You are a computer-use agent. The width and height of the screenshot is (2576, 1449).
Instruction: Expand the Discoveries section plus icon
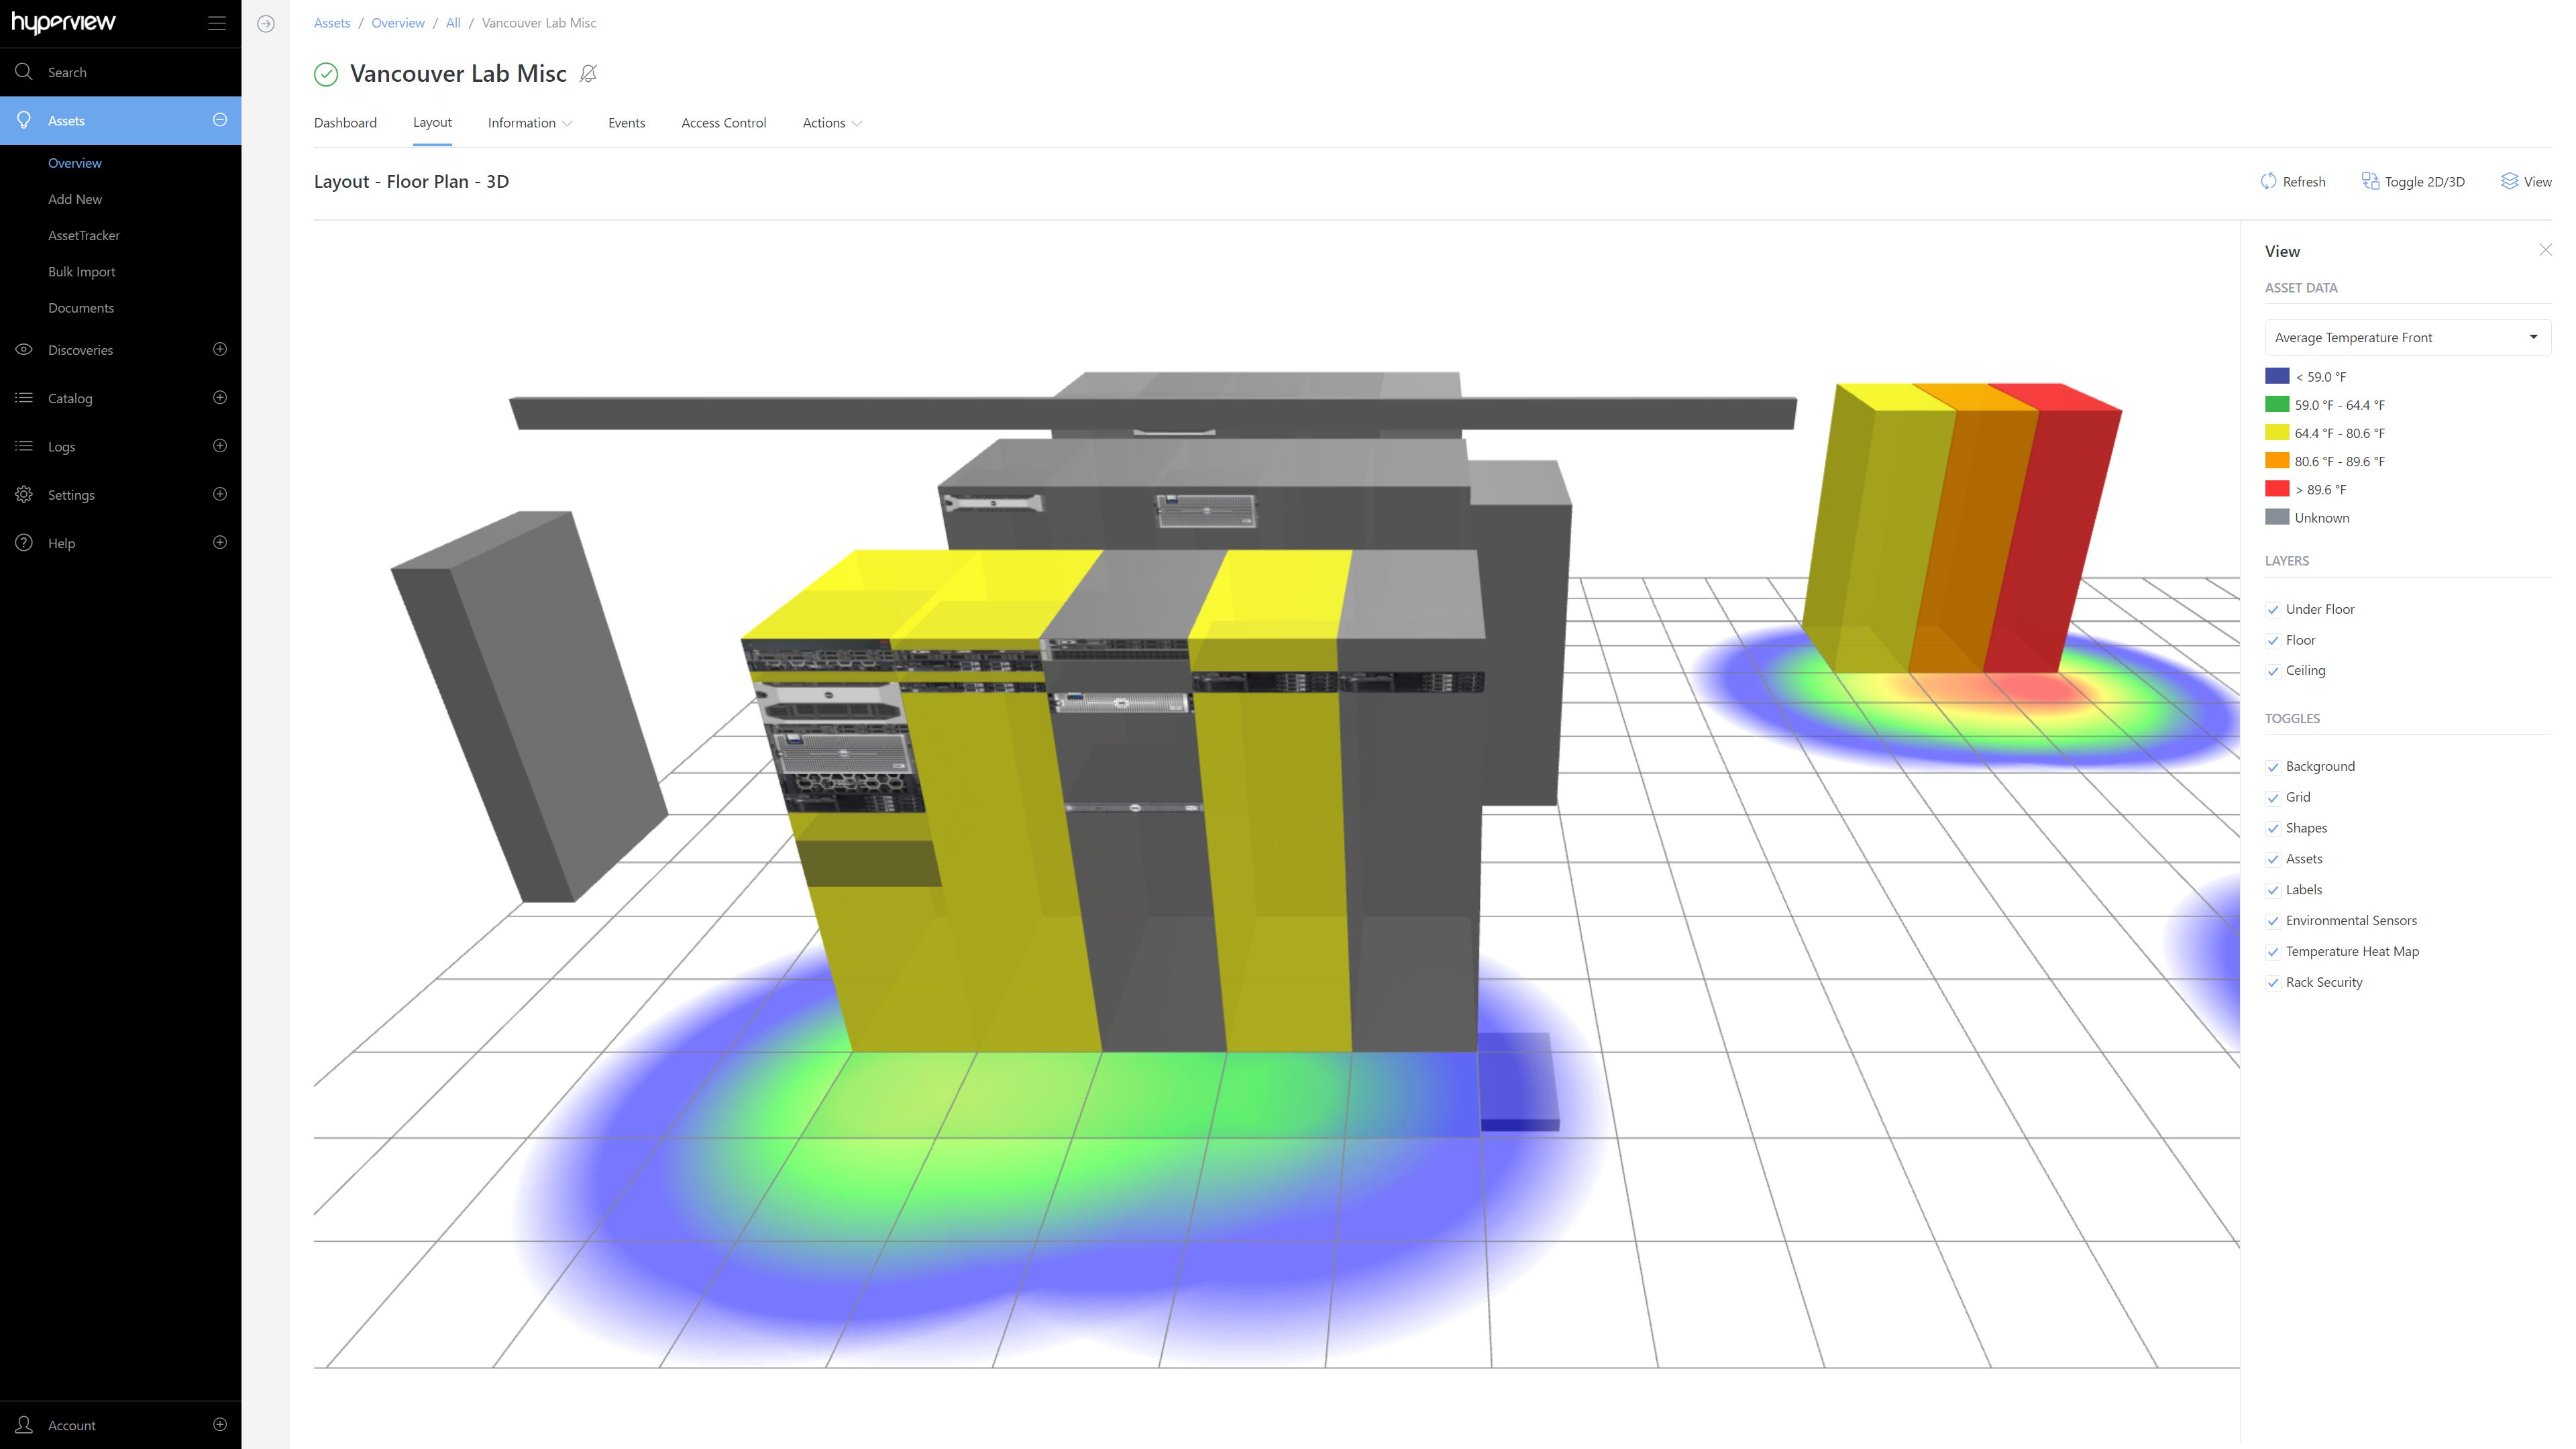[x=220, y=349]
